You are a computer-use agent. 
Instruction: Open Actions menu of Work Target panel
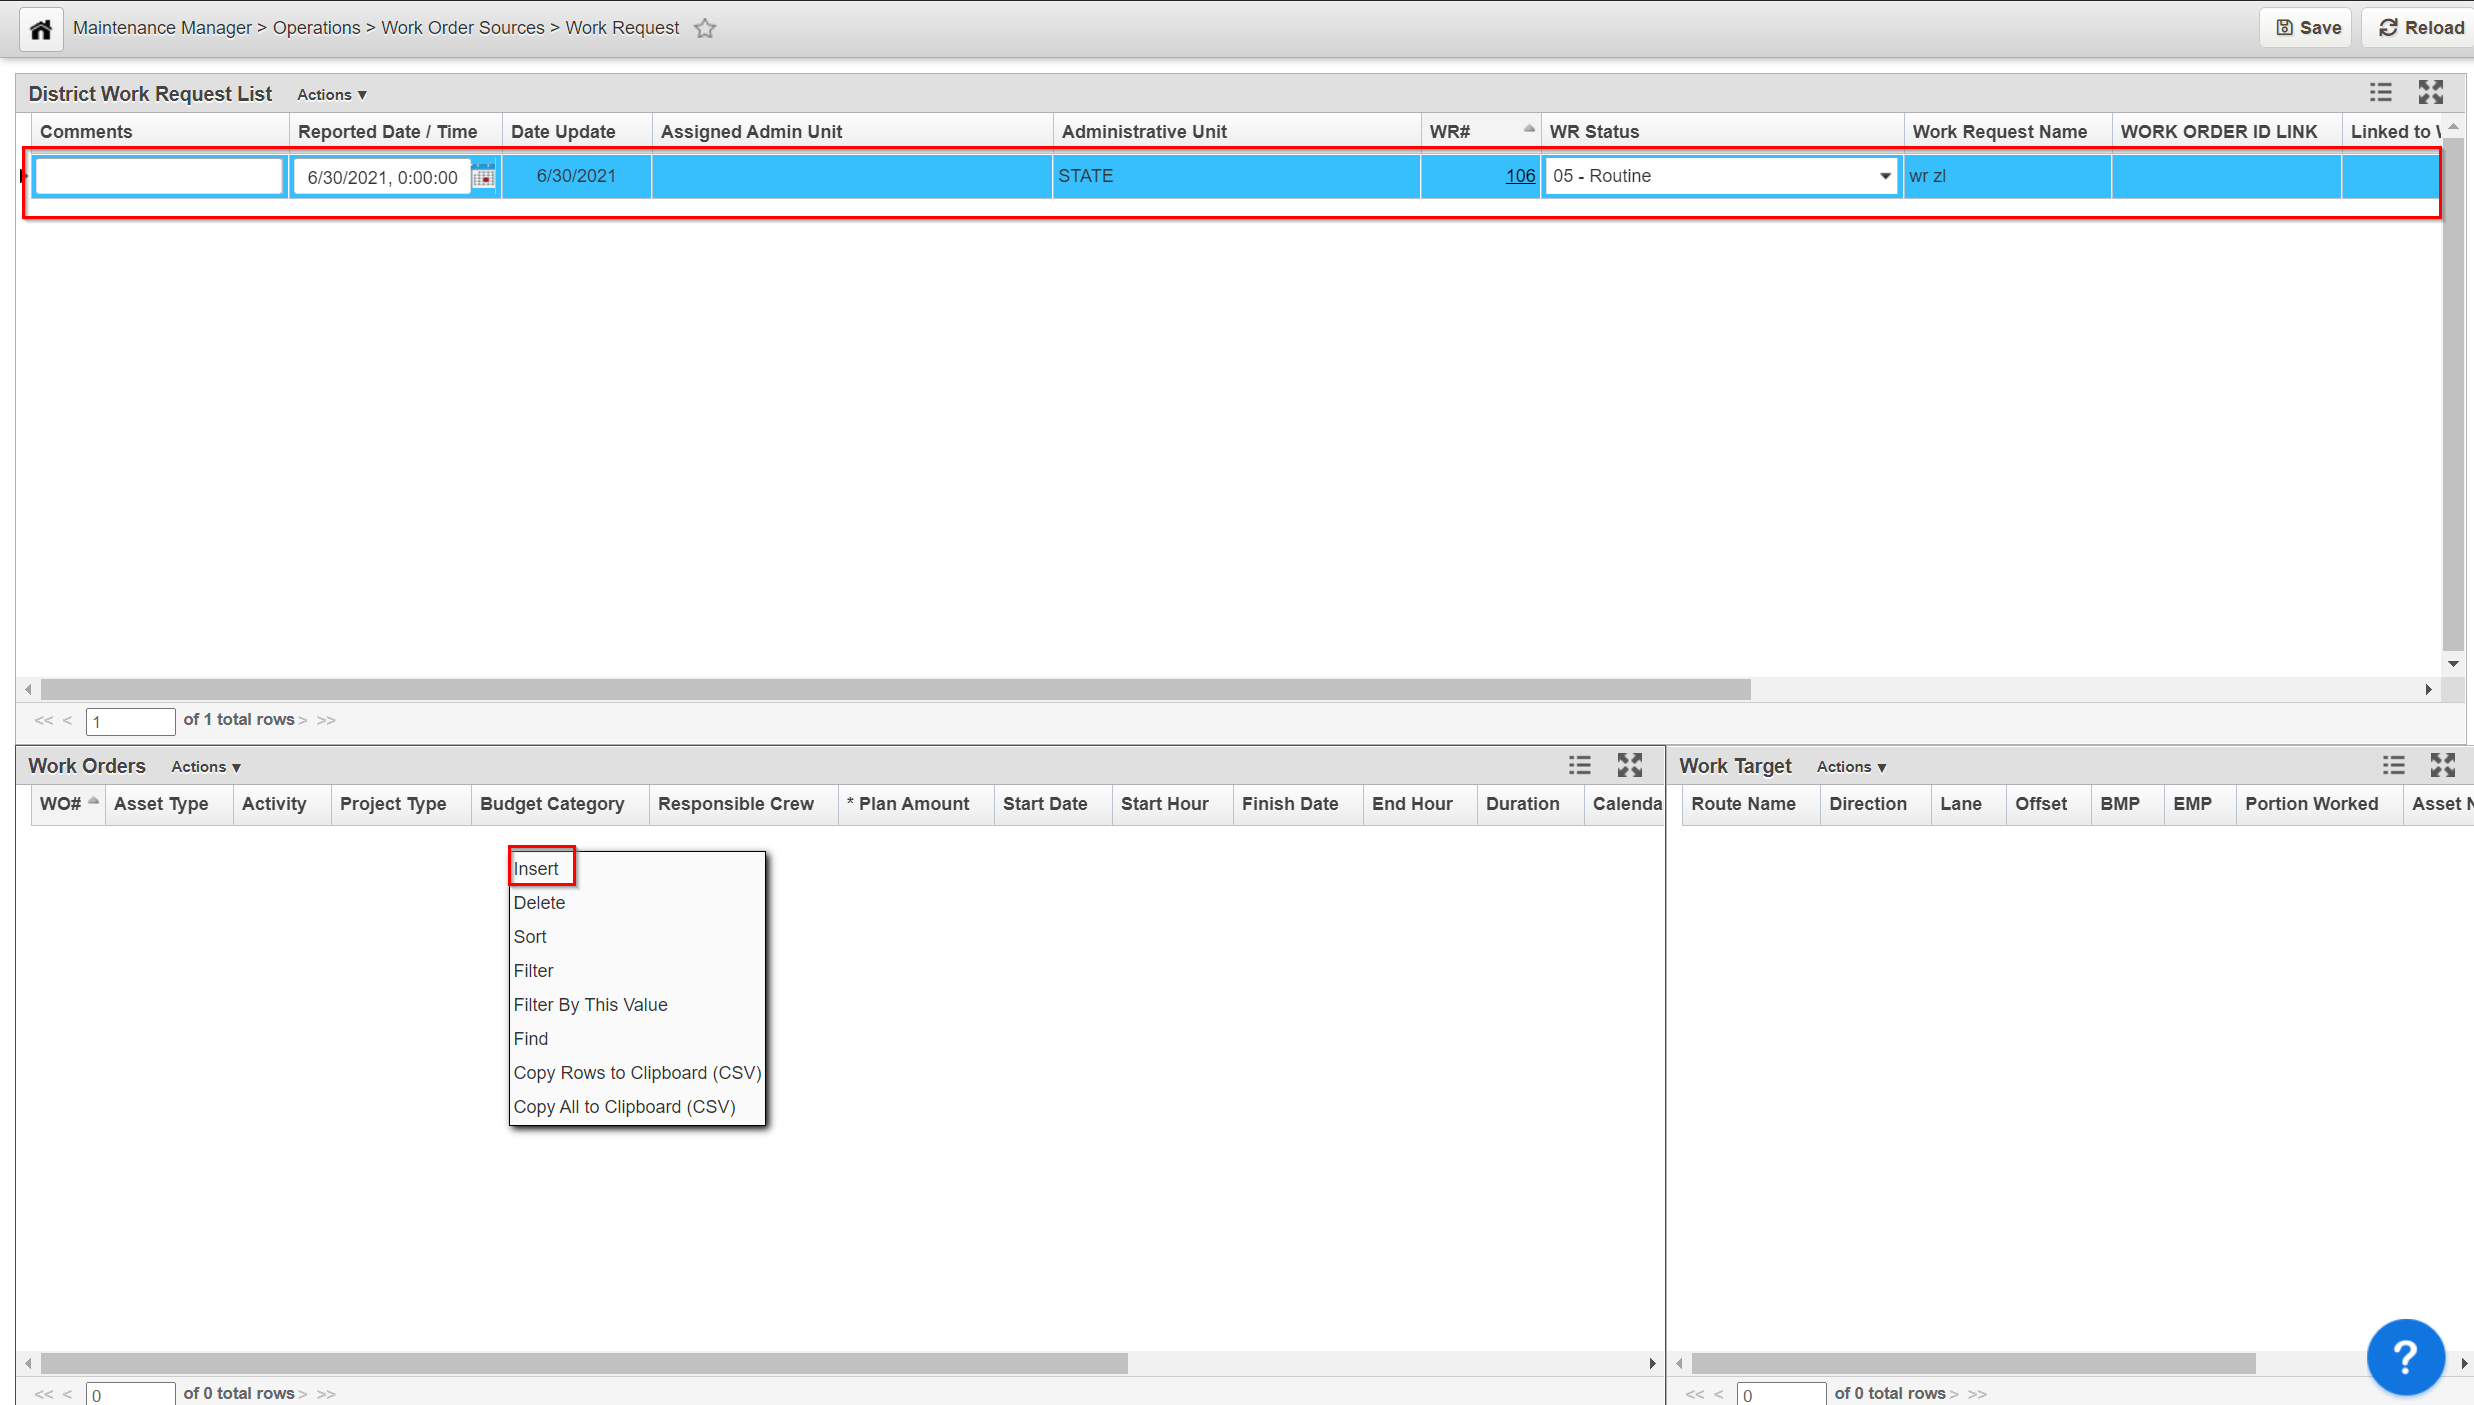[1851, 767]
